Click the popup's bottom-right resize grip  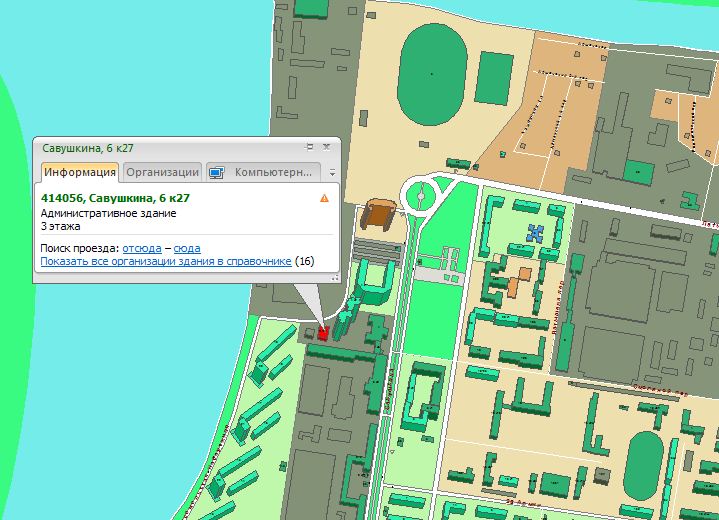coord(334,279)
